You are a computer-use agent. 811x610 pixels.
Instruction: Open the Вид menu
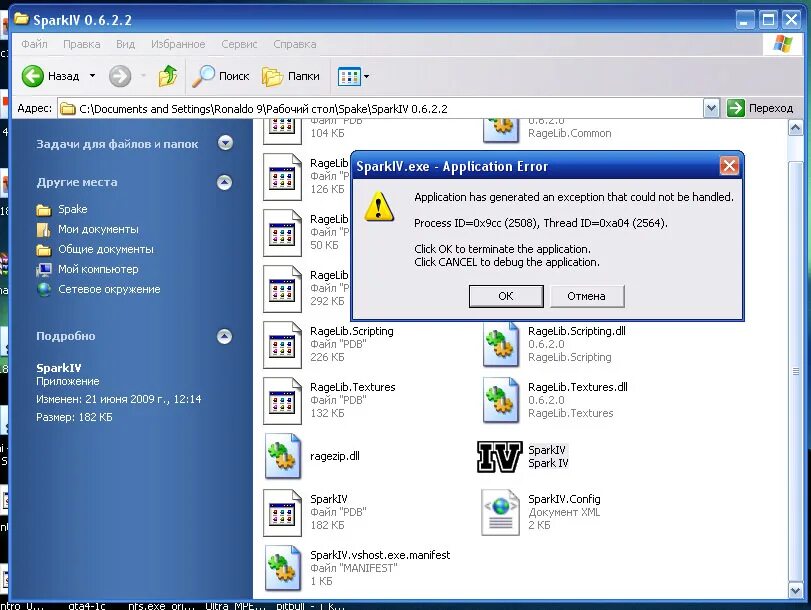click(x=125, y=44)
